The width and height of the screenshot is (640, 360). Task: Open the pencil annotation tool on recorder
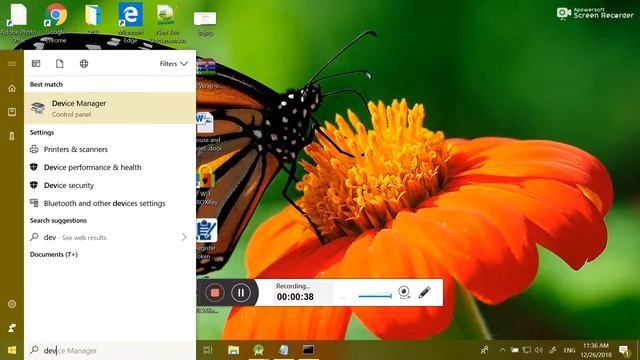point(424,292)
